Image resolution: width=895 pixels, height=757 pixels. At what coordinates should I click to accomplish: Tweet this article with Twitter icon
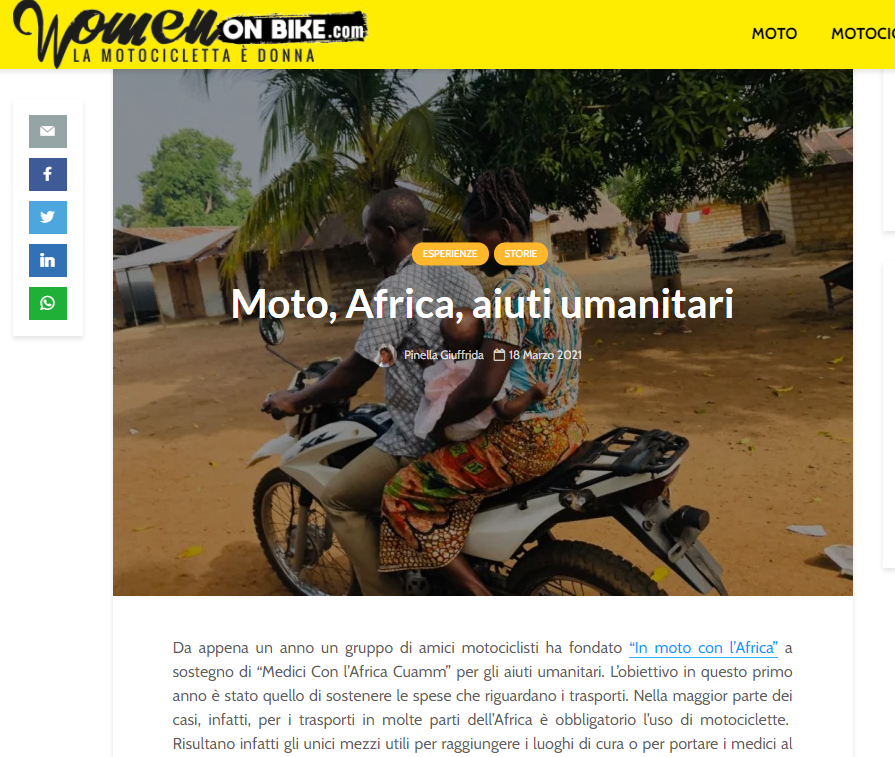[x=48, y=217]
